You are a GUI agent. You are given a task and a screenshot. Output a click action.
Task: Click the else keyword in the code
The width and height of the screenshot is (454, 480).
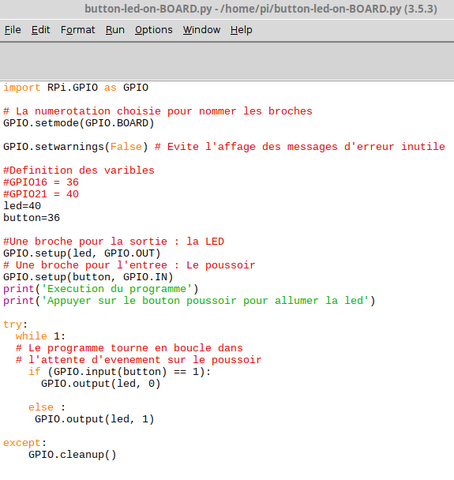(x=41, y=407)
